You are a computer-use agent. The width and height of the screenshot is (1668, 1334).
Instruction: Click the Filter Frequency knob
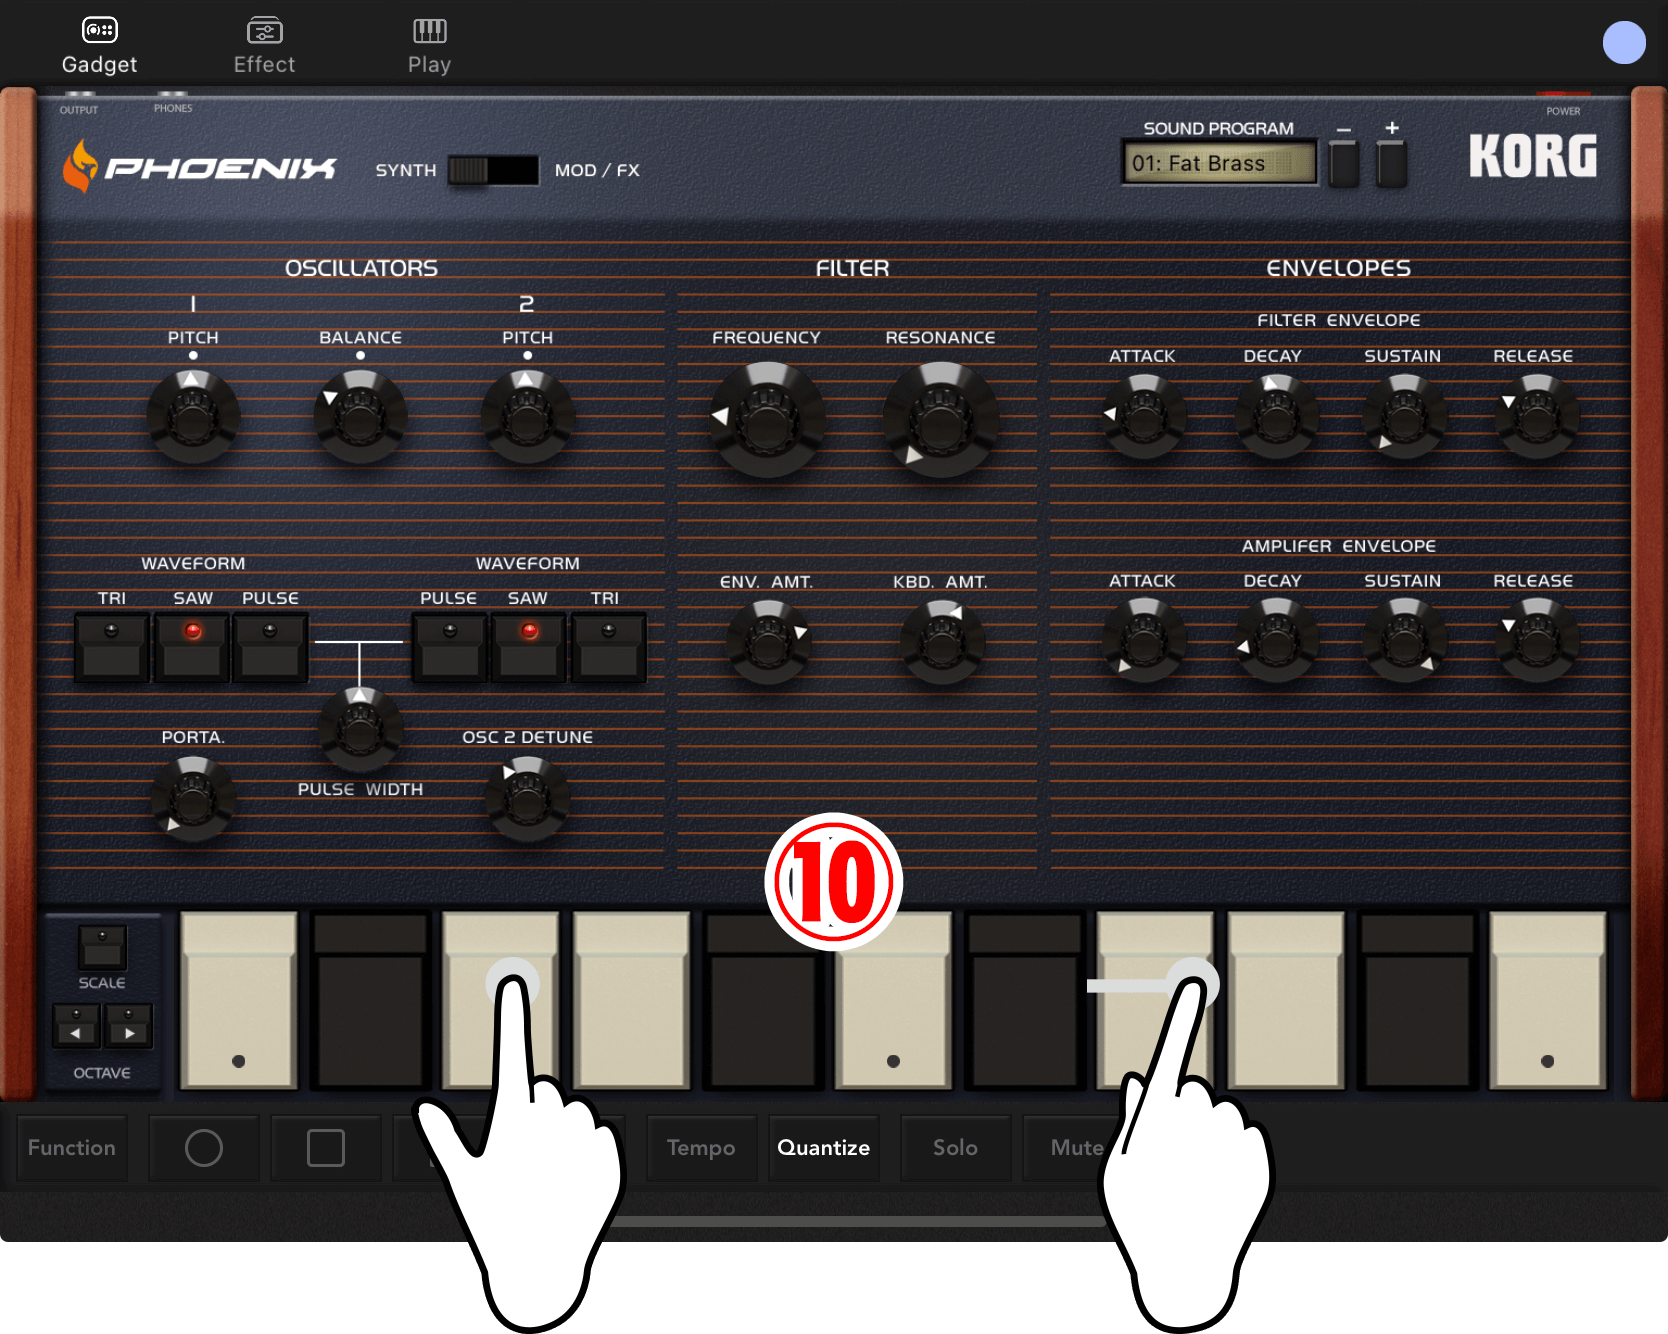tap(767, 420)
